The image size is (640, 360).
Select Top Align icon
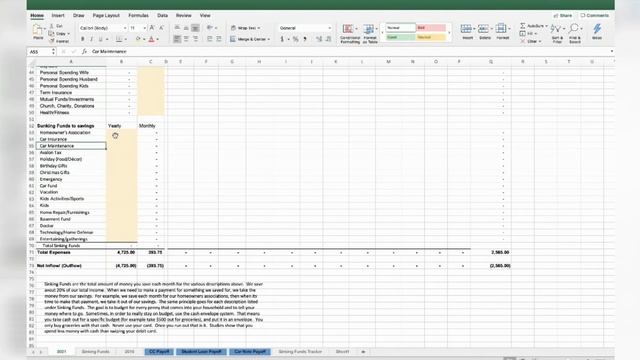(x=177, y=28)
